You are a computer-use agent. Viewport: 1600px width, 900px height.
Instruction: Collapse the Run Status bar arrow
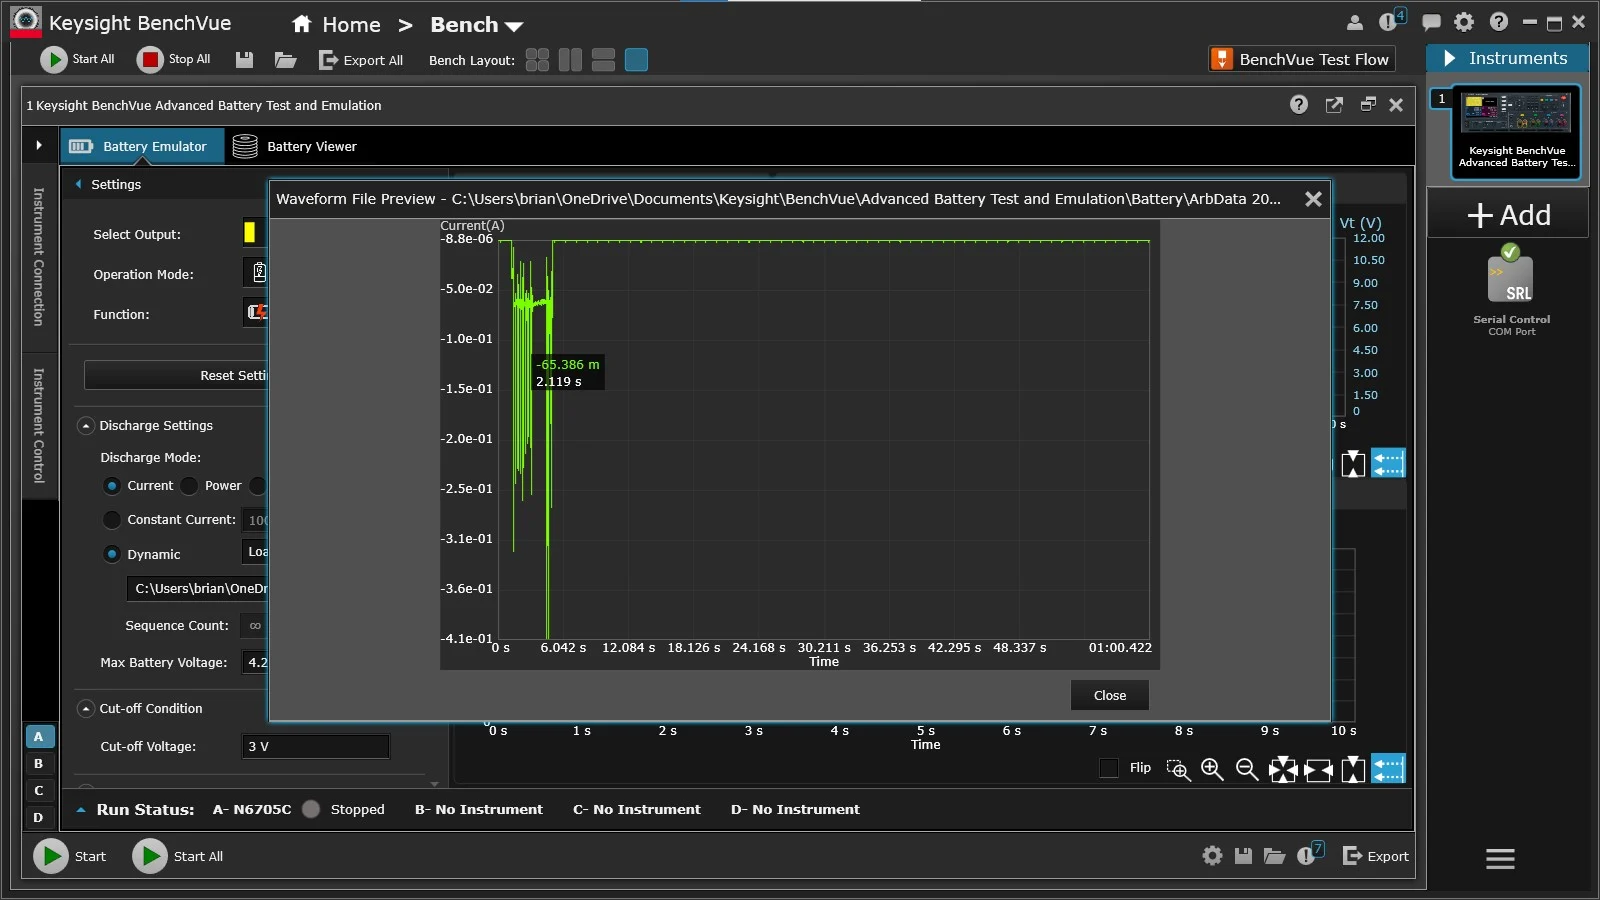81,810
